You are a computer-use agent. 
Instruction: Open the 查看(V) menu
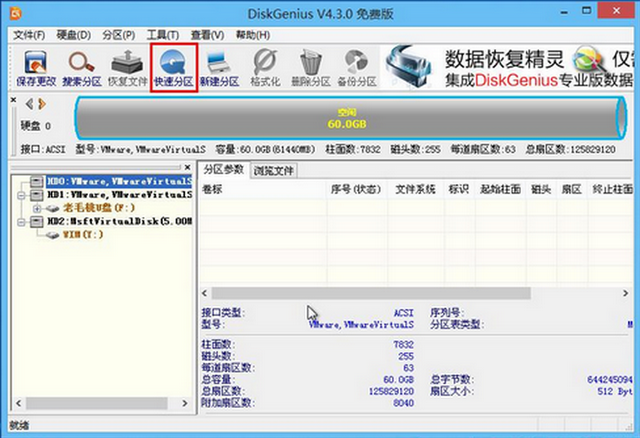click(x=207, y=35)
